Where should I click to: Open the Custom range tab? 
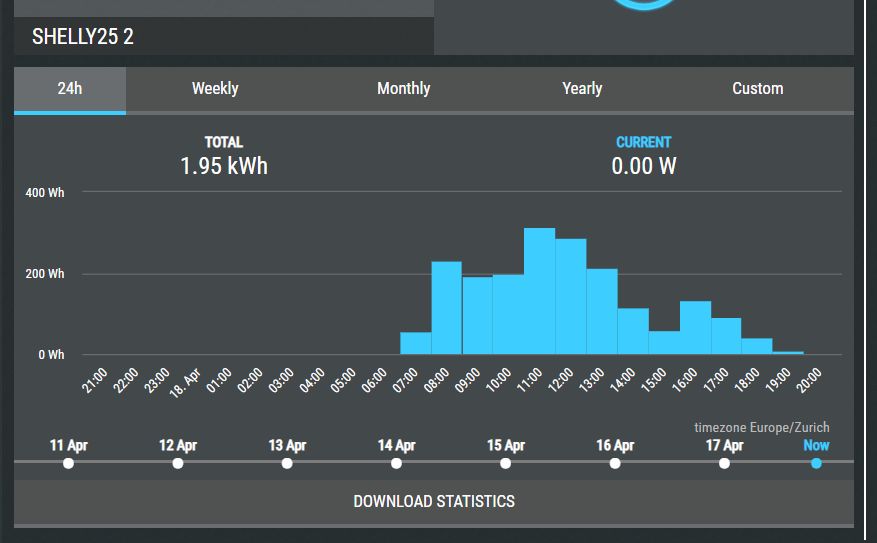pos(758,88)
